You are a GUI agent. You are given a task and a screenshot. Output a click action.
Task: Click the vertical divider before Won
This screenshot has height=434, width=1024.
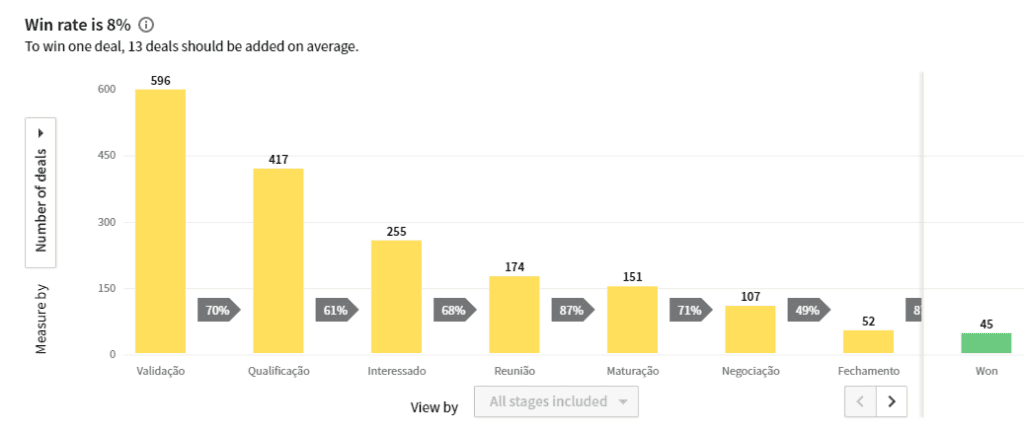click(x=922, y=244)
